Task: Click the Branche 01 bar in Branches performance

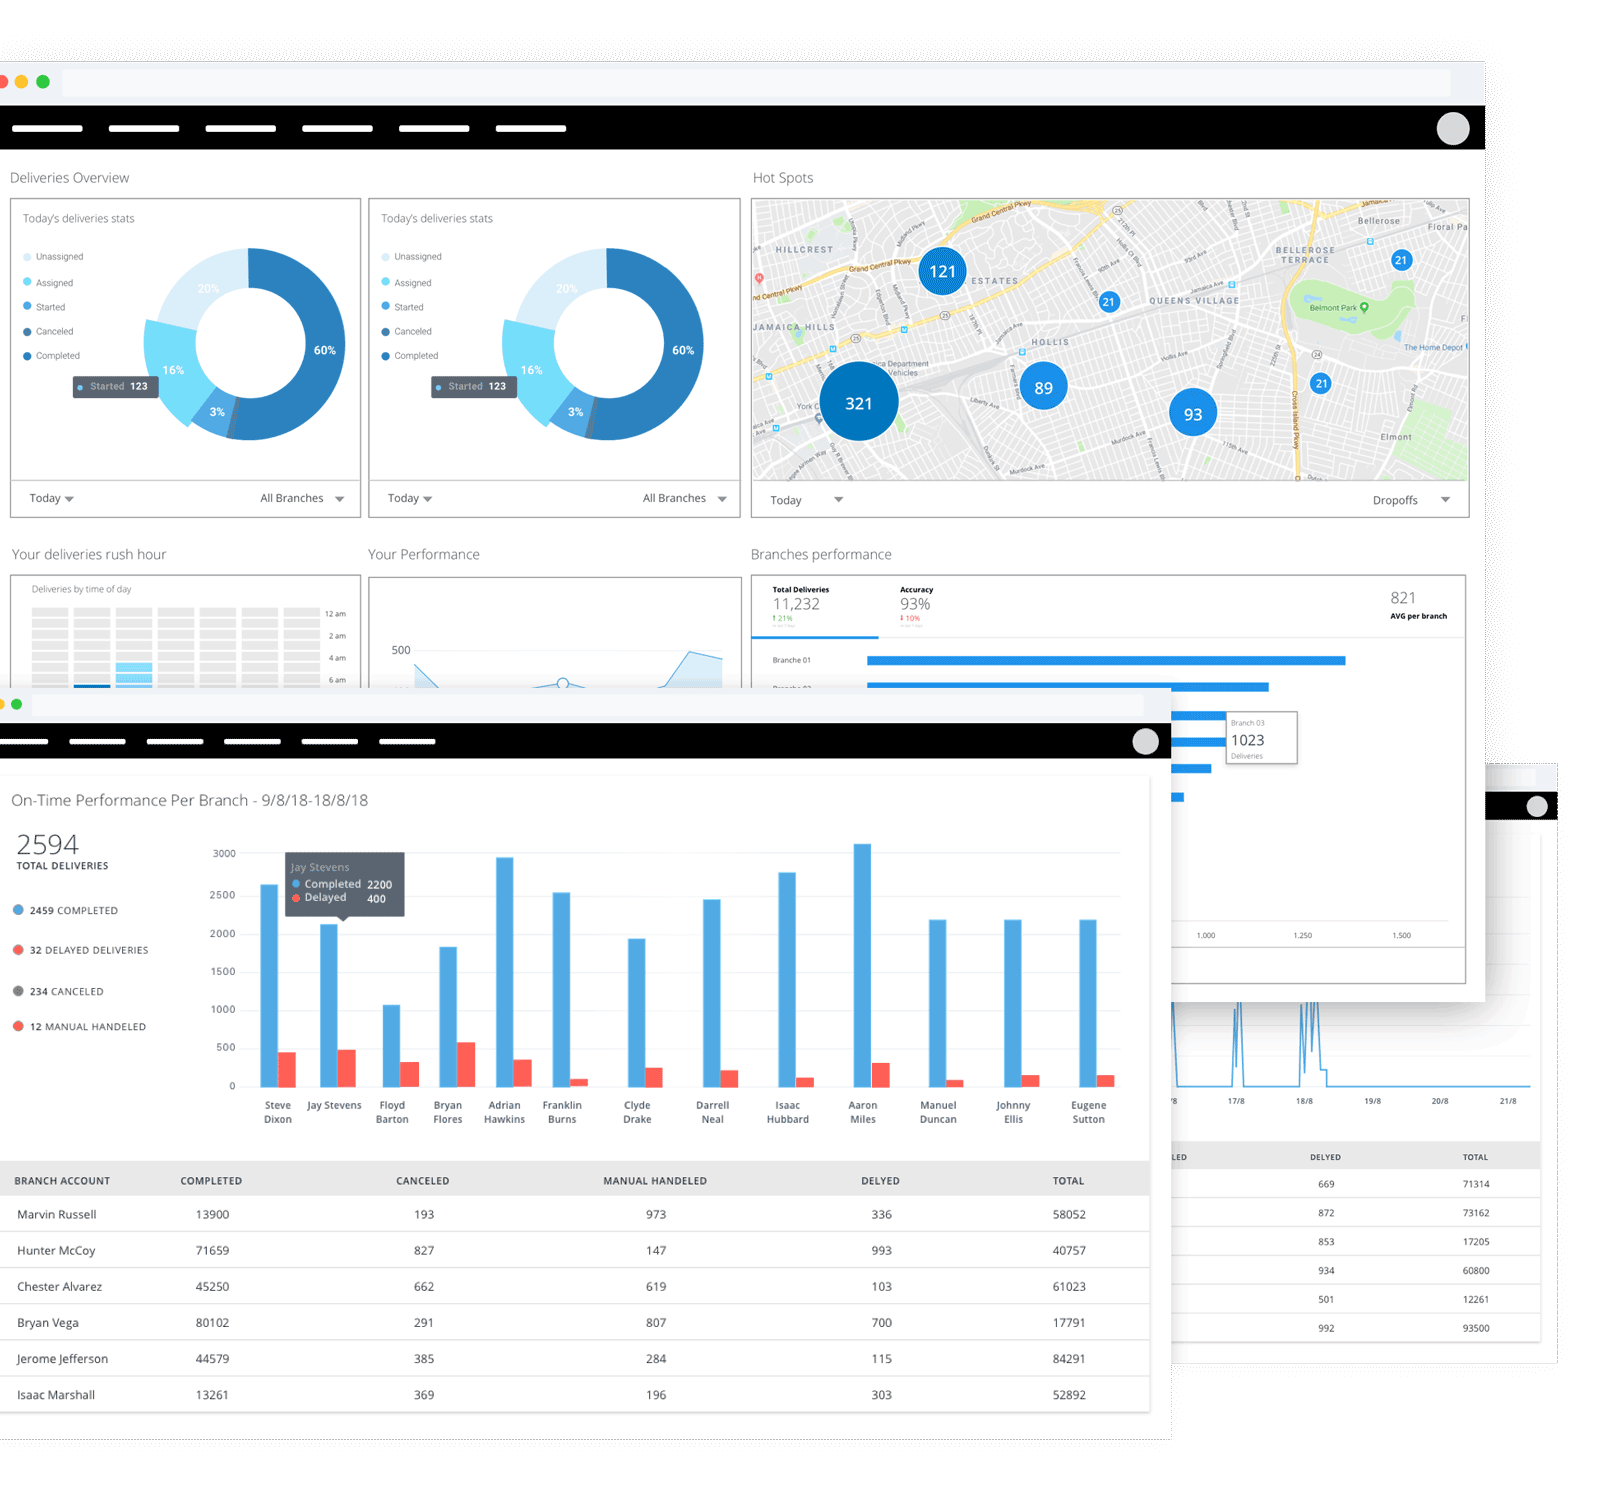Action: click(1106, 661)
